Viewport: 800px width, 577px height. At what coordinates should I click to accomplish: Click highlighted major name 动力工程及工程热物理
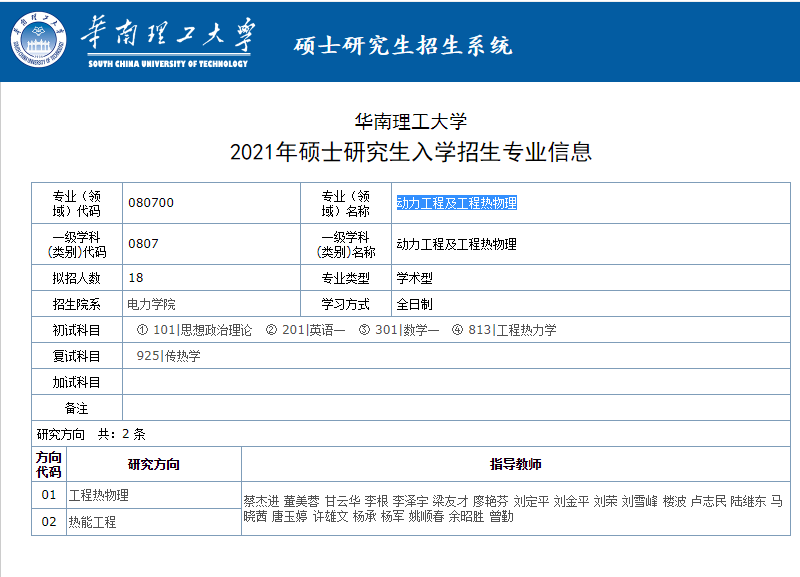click(x=457, y=203)
